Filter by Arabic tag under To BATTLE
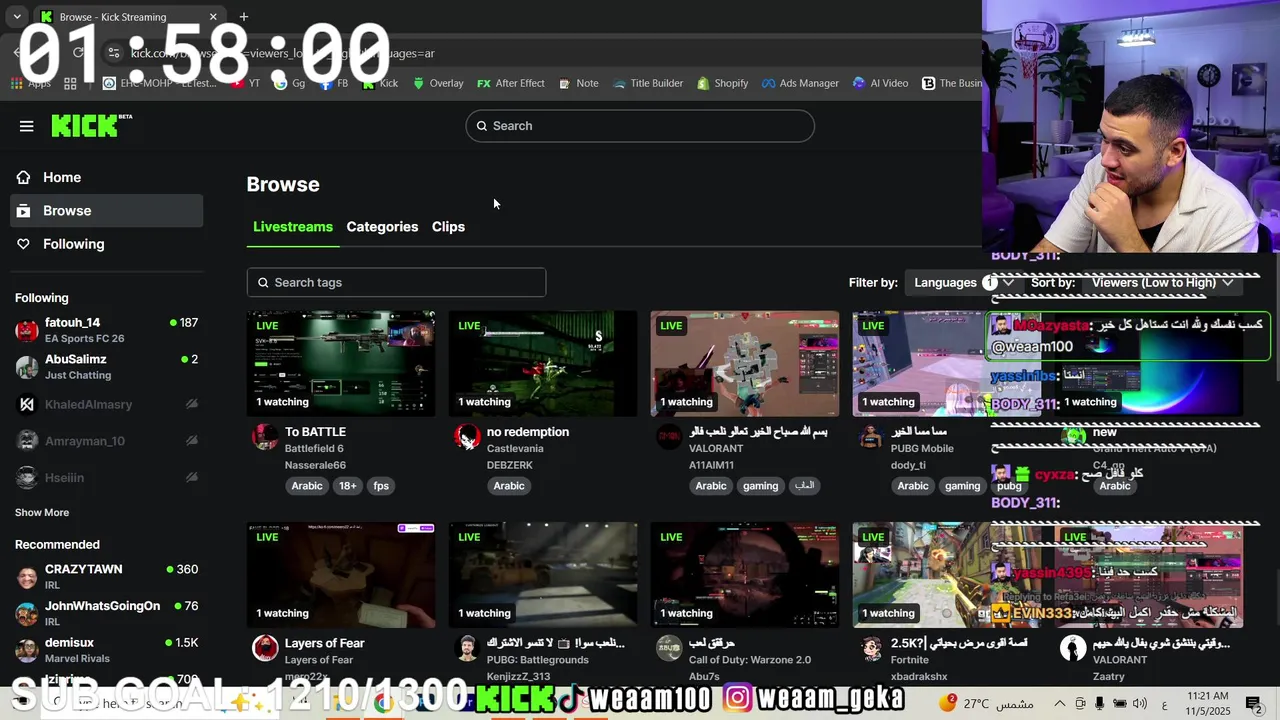The width and height of the screenshot is (1280, 720). 307,486
